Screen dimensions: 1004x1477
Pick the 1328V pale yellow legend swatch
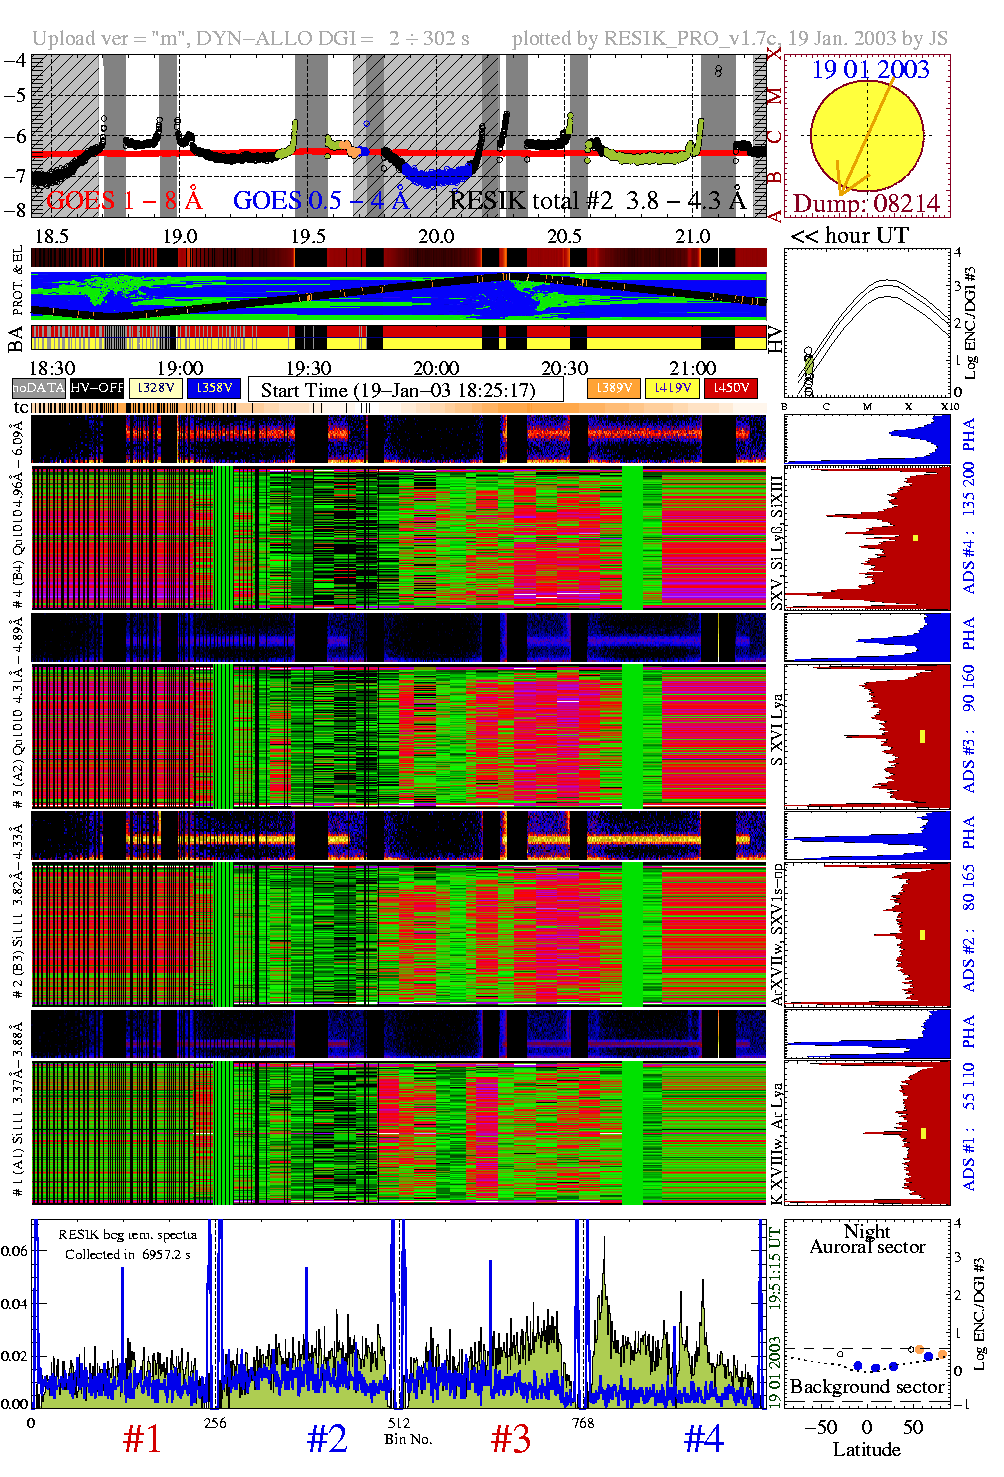point(156,388)
